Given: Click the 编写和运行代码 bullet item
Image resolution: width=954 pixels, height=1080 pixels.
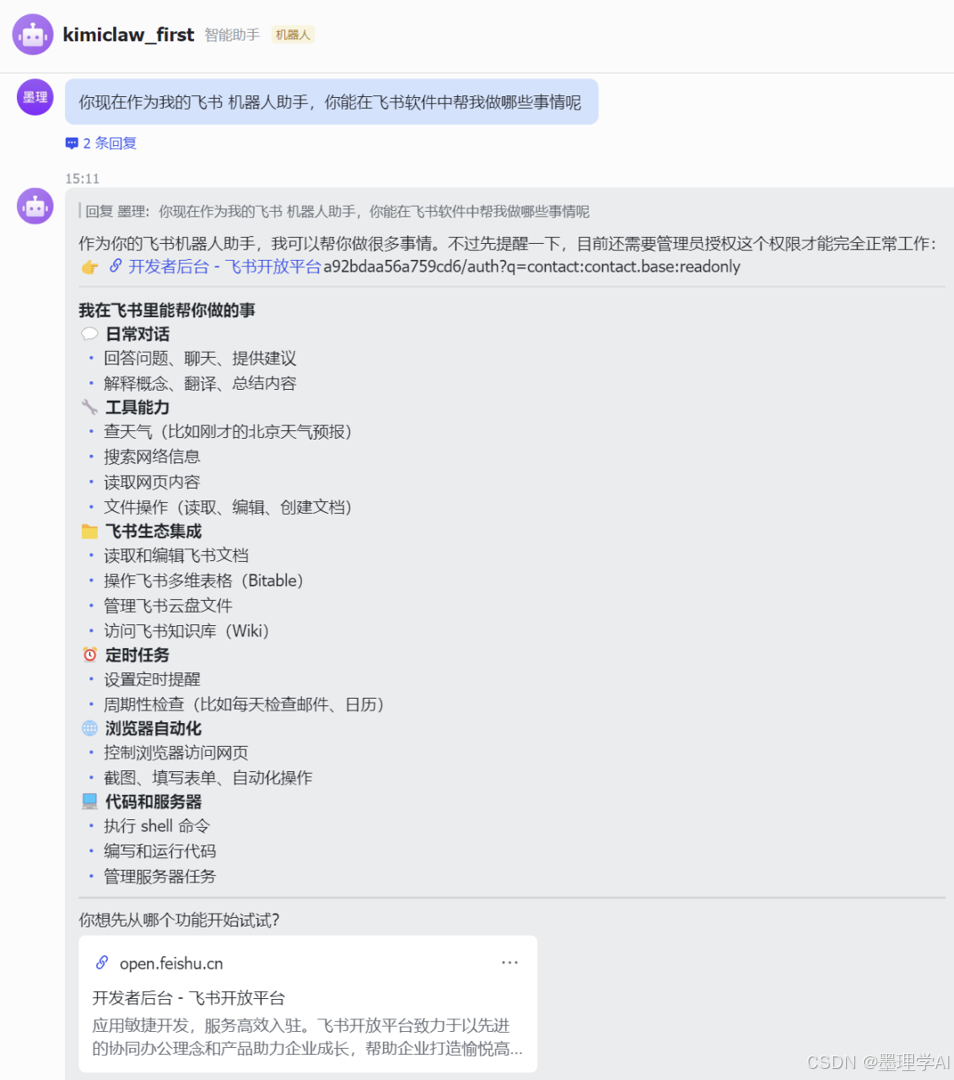Looking at the screenshot, I should click(x=160, y=851).
